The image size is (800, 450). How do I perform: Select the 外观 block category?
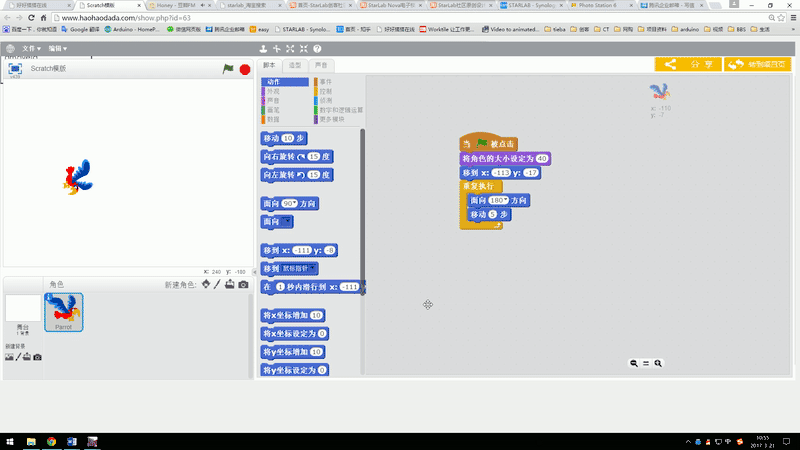(x=273, y=91)
